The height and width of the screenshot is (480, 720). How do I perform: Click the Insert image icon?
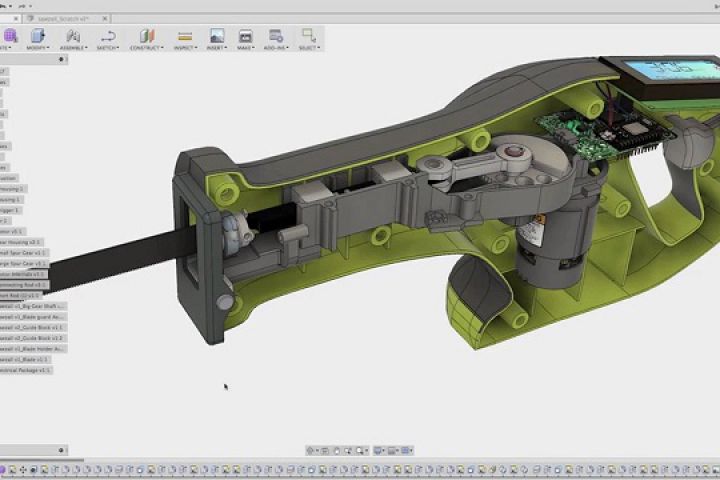[216, 36]
